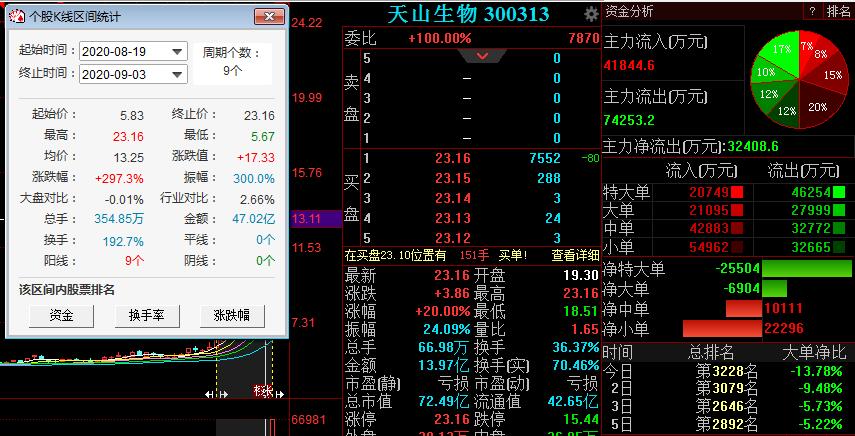Click the 主力流出 value 74253.2
The height and width of the screenshot is (436, 855).
coord(629,120)
